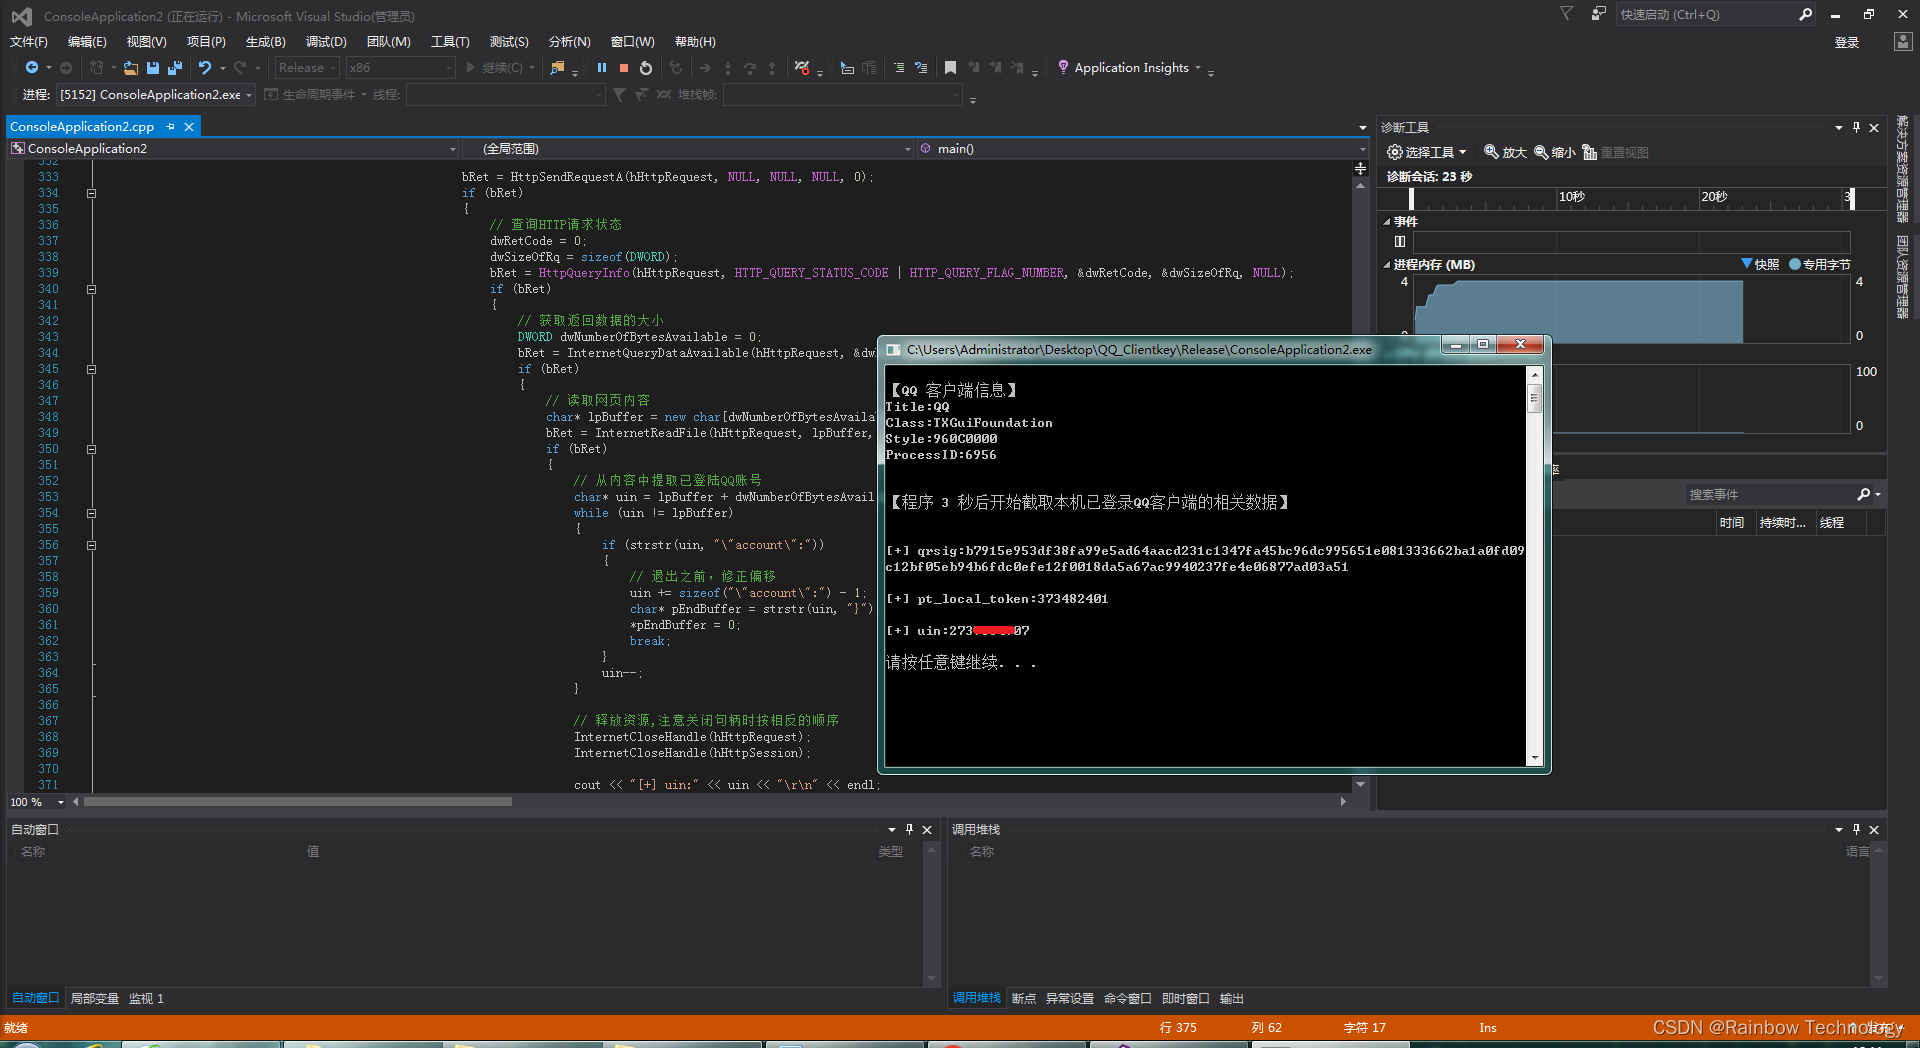Click the Navigate Backward arrow icon
1920x1048 pixels.
[32, 68]
